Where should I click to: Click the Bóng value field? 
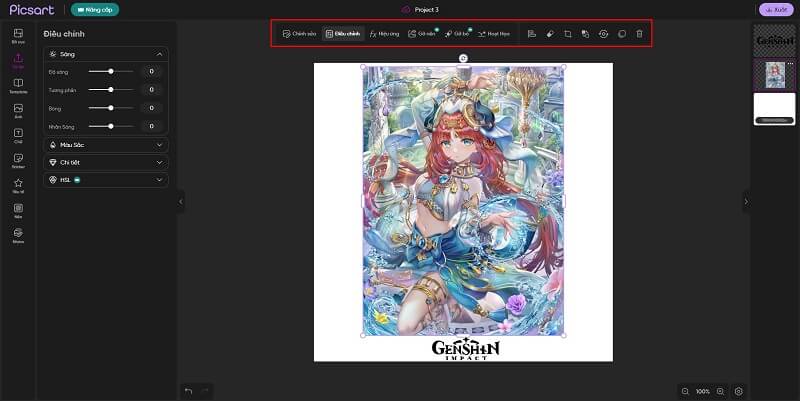152,108
